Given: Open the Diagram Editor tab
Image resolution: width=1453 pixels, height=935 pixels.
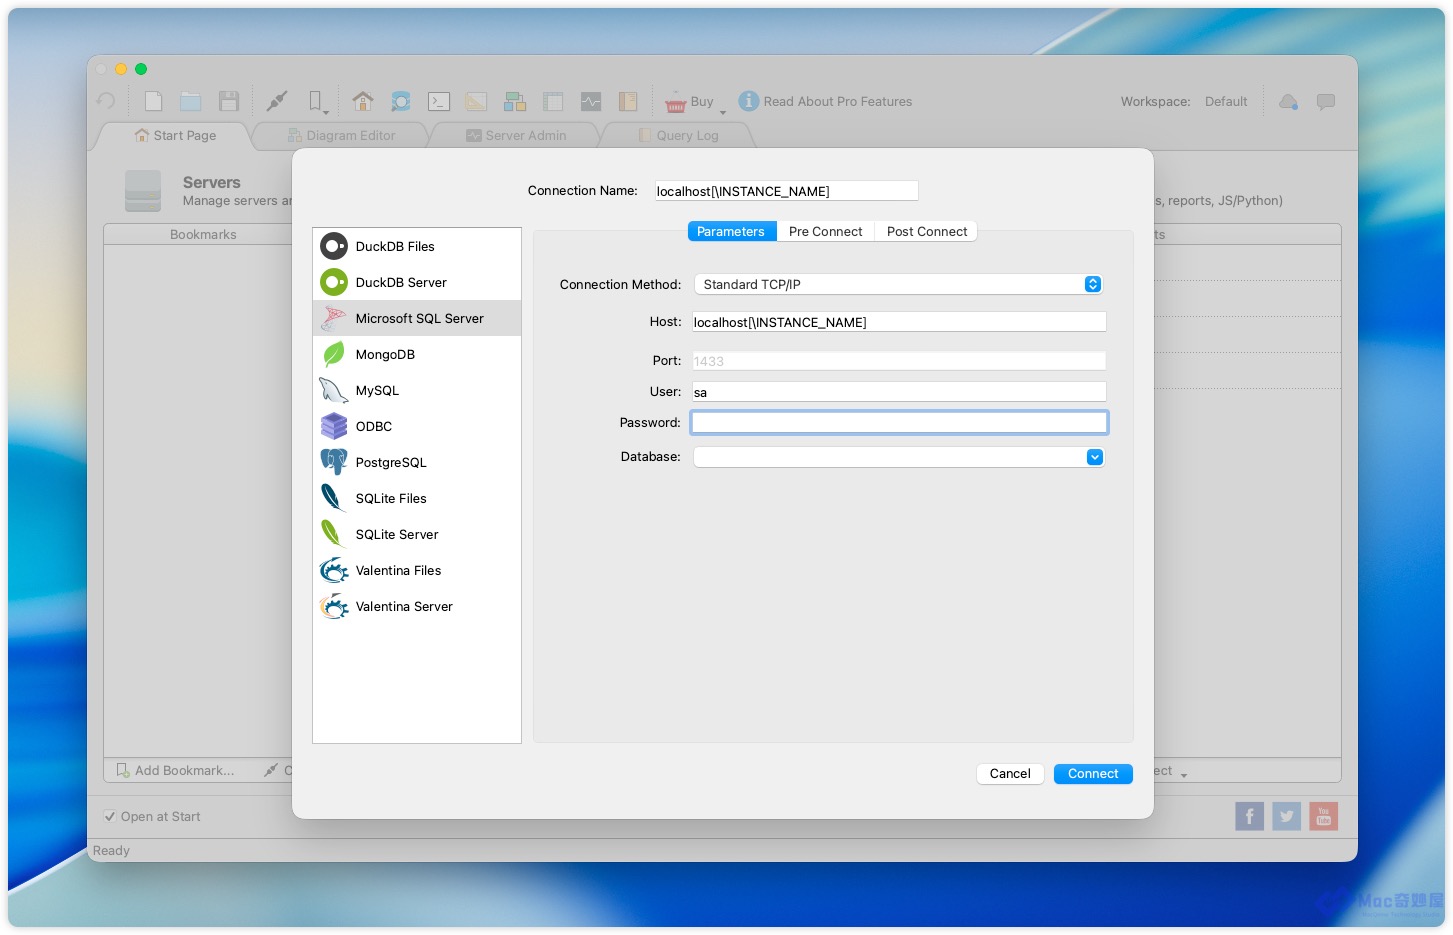Looking at the screenshot, I should tap(341, 135).
